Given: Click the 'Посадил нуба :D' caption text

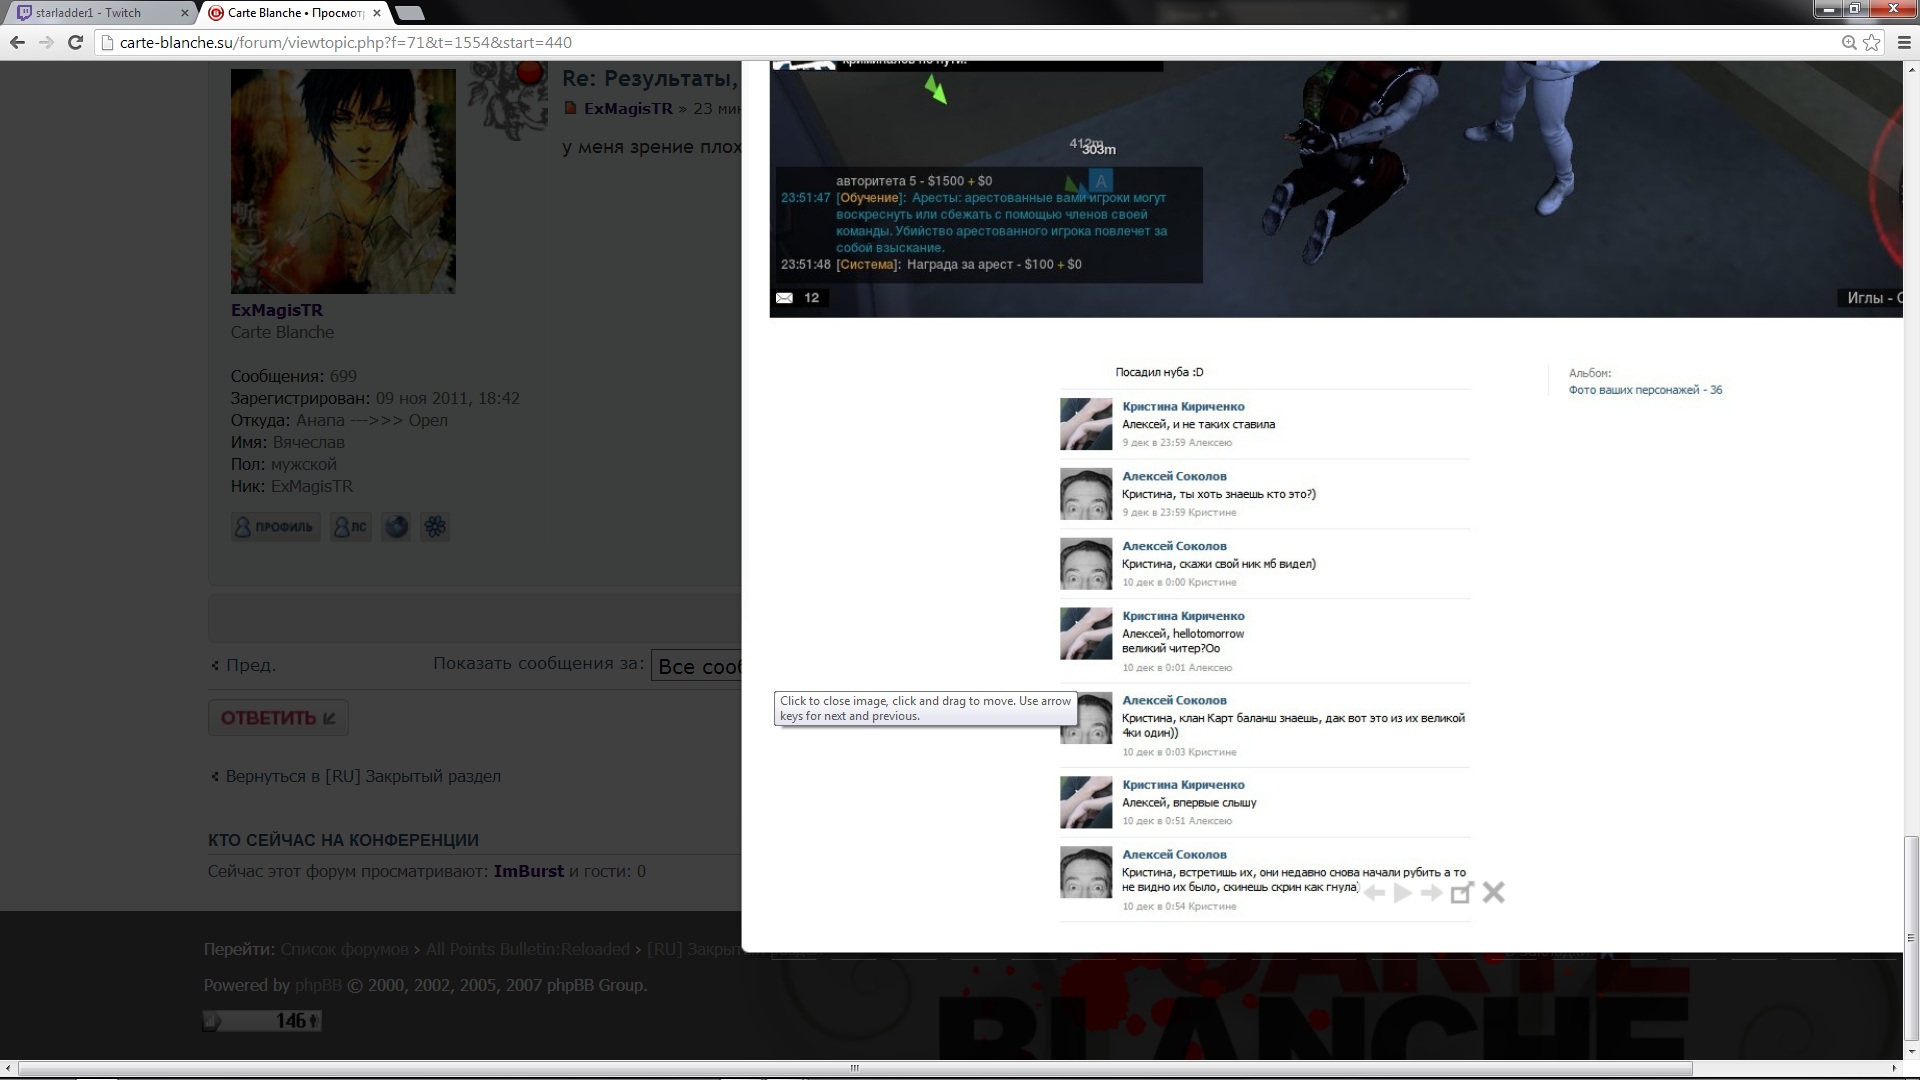Looking at the screenshot, I should click(x=1159, y=372).
